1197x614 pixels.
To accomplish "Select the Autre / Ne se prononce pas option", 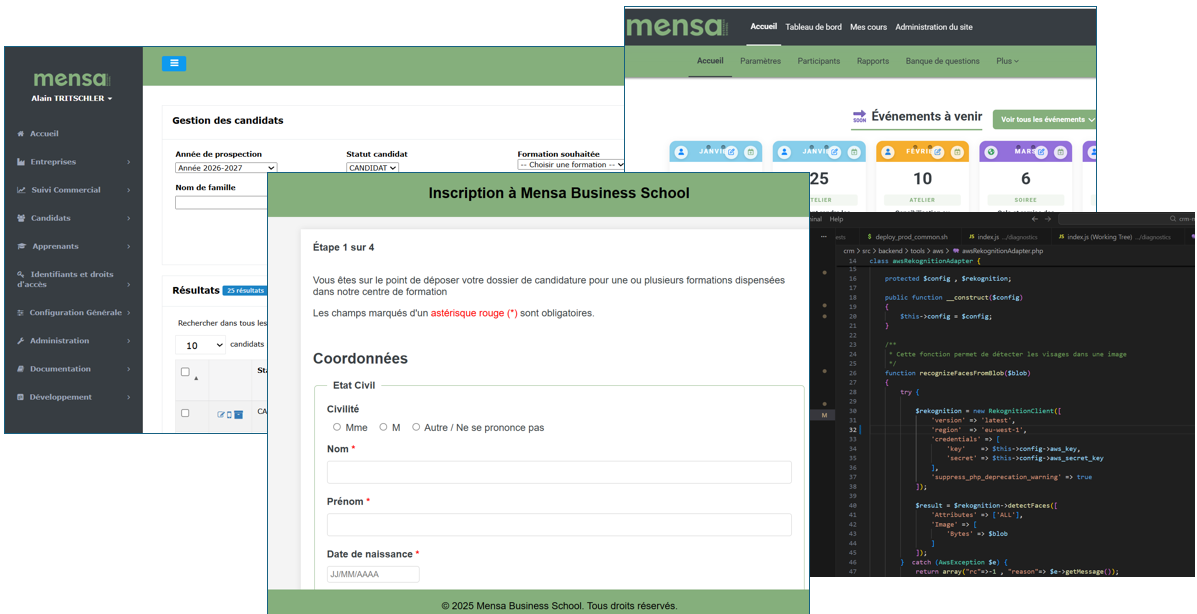I will (416, 427).
